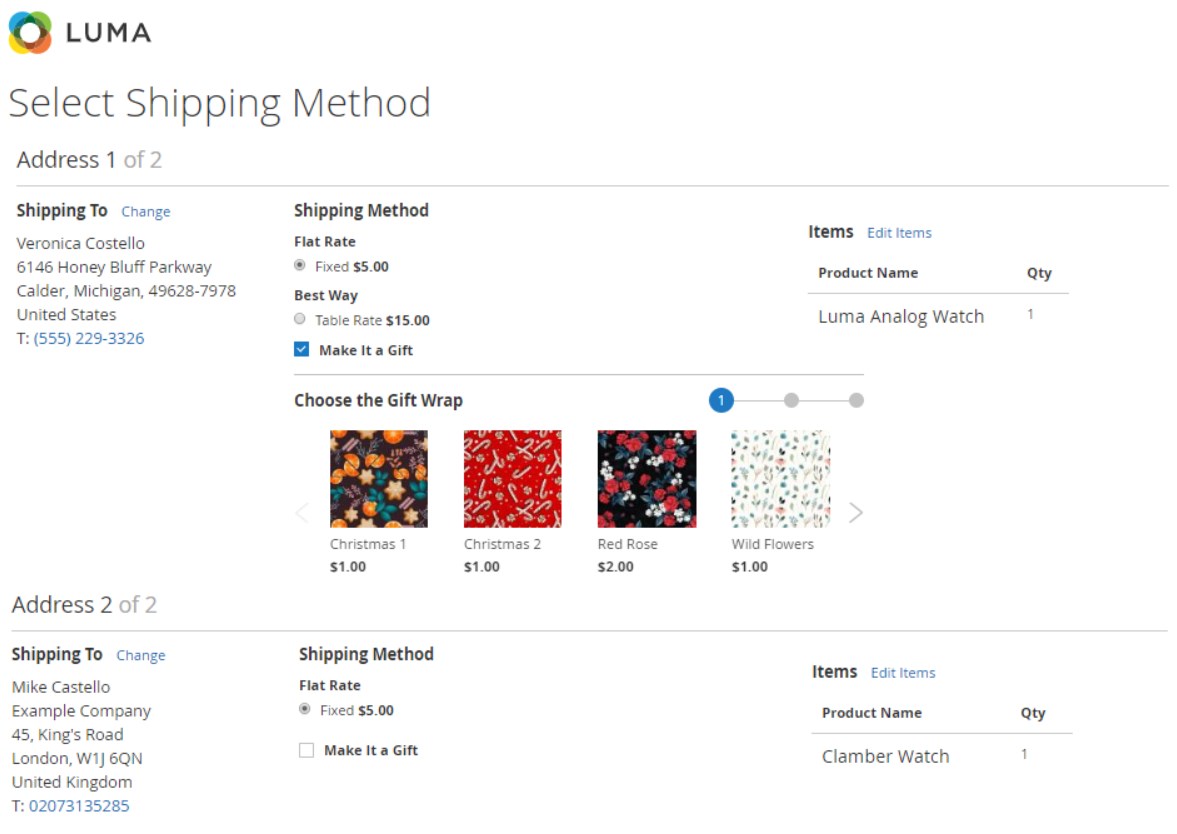Select Fixed $5.00 rate for Address 1

tap(300, 265)
